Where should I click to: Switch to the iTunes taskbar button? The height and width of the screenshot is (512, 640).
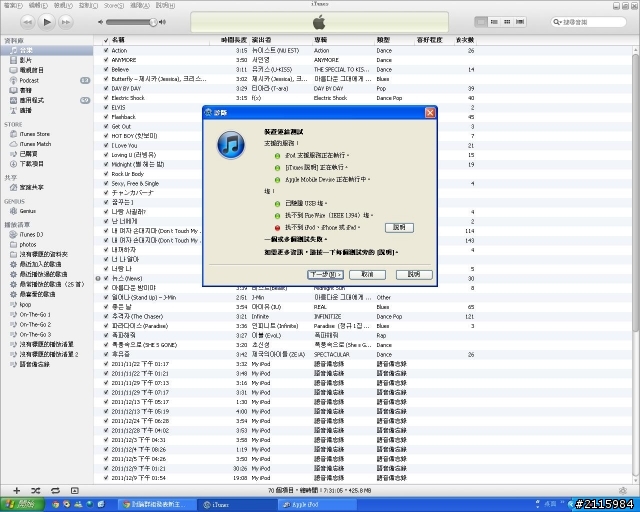click(x=238, y=505)
